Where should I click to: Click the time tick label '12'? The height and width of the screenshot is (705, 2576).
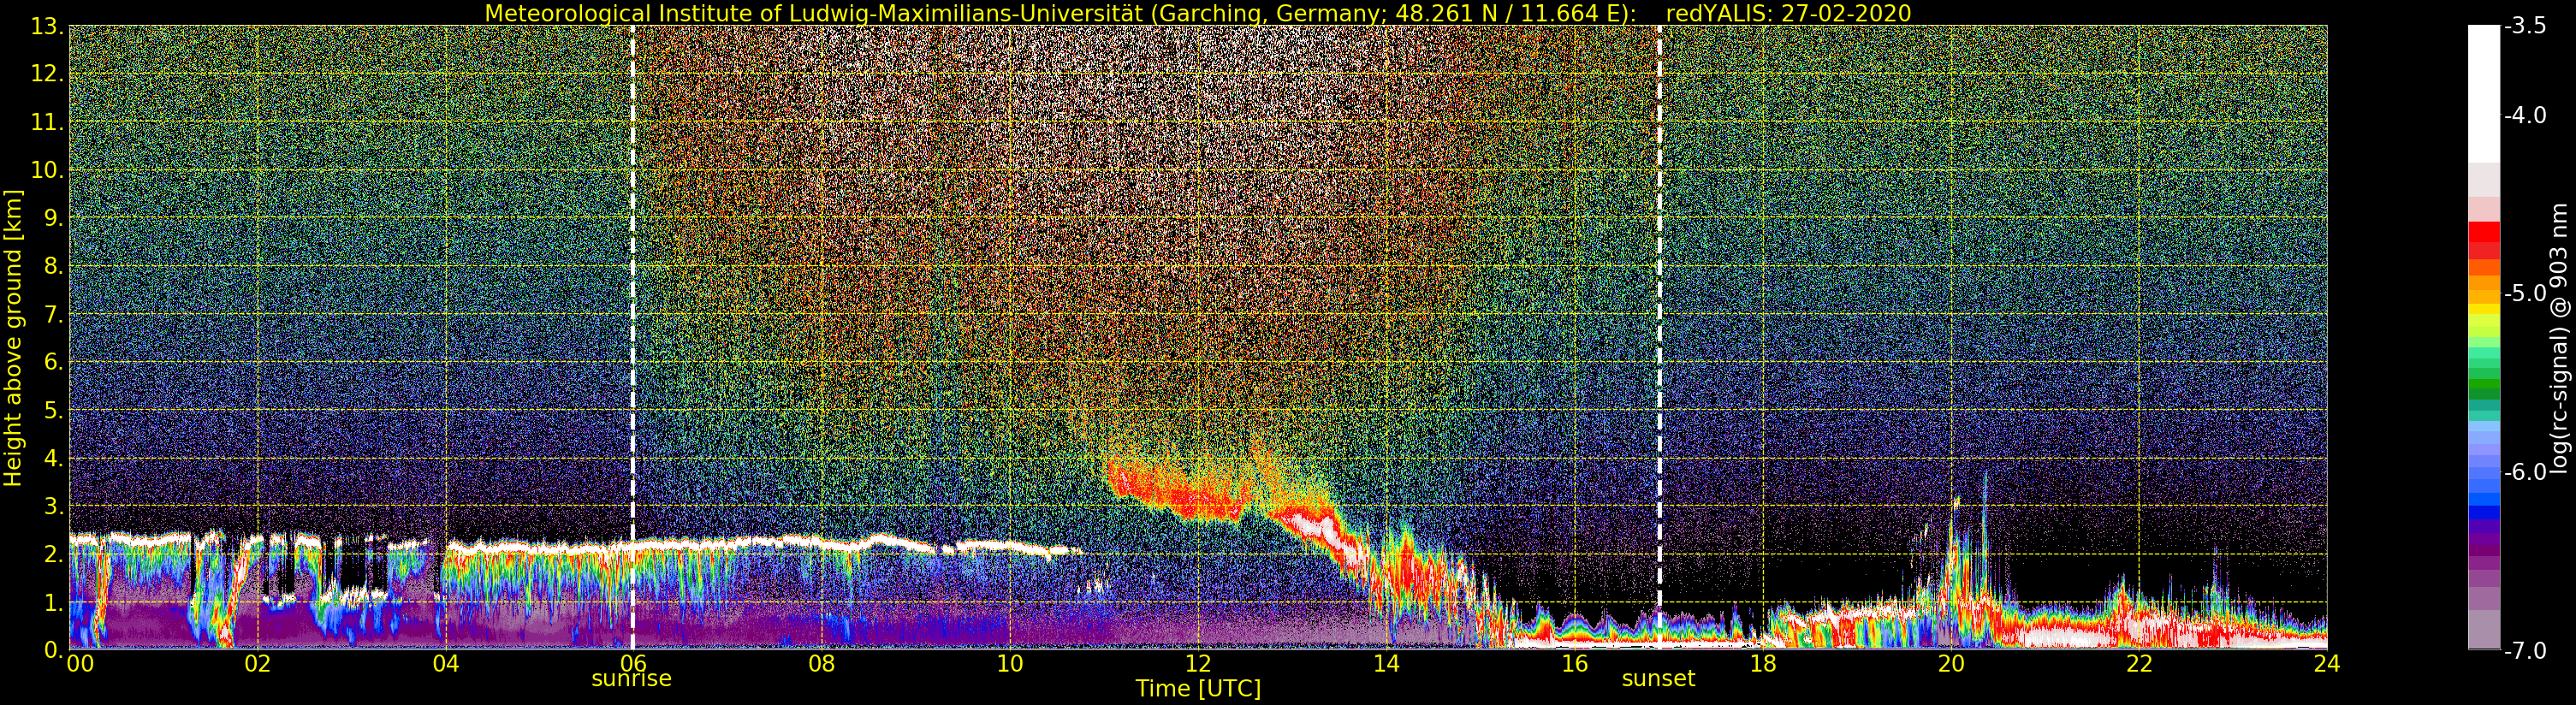point(1198,664)
